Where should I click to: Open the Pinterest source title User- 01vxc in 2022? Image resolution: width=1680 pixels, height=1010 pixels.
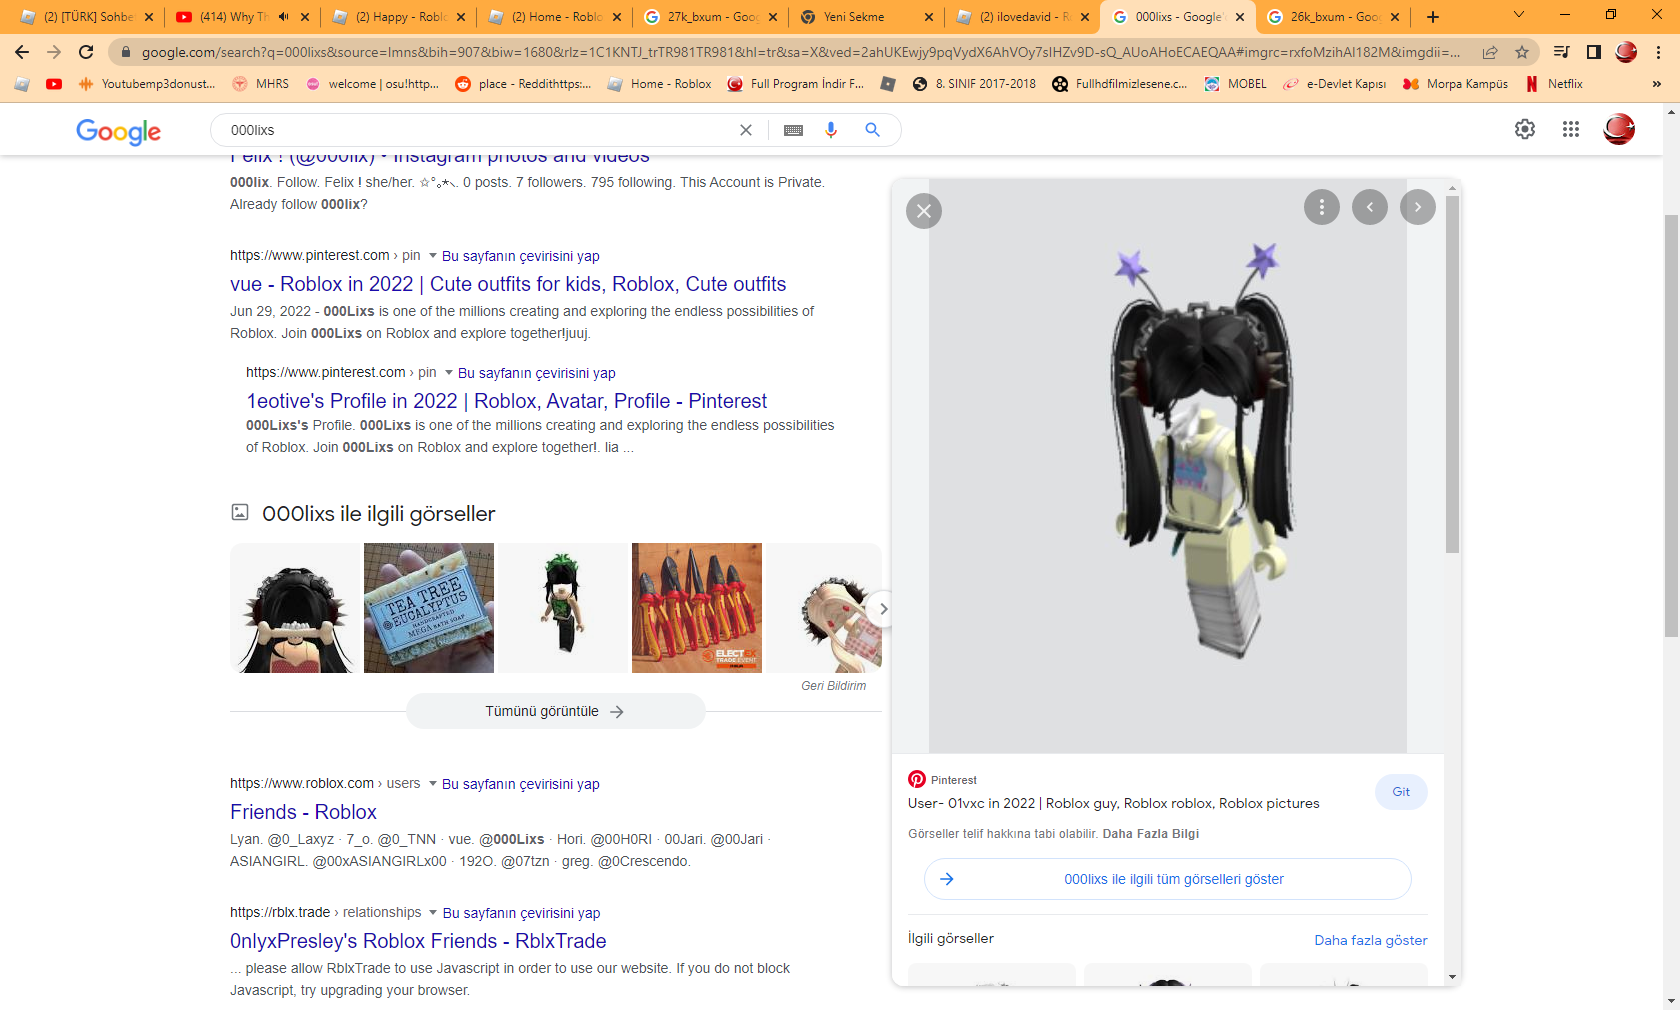[x=1113, y=803]
